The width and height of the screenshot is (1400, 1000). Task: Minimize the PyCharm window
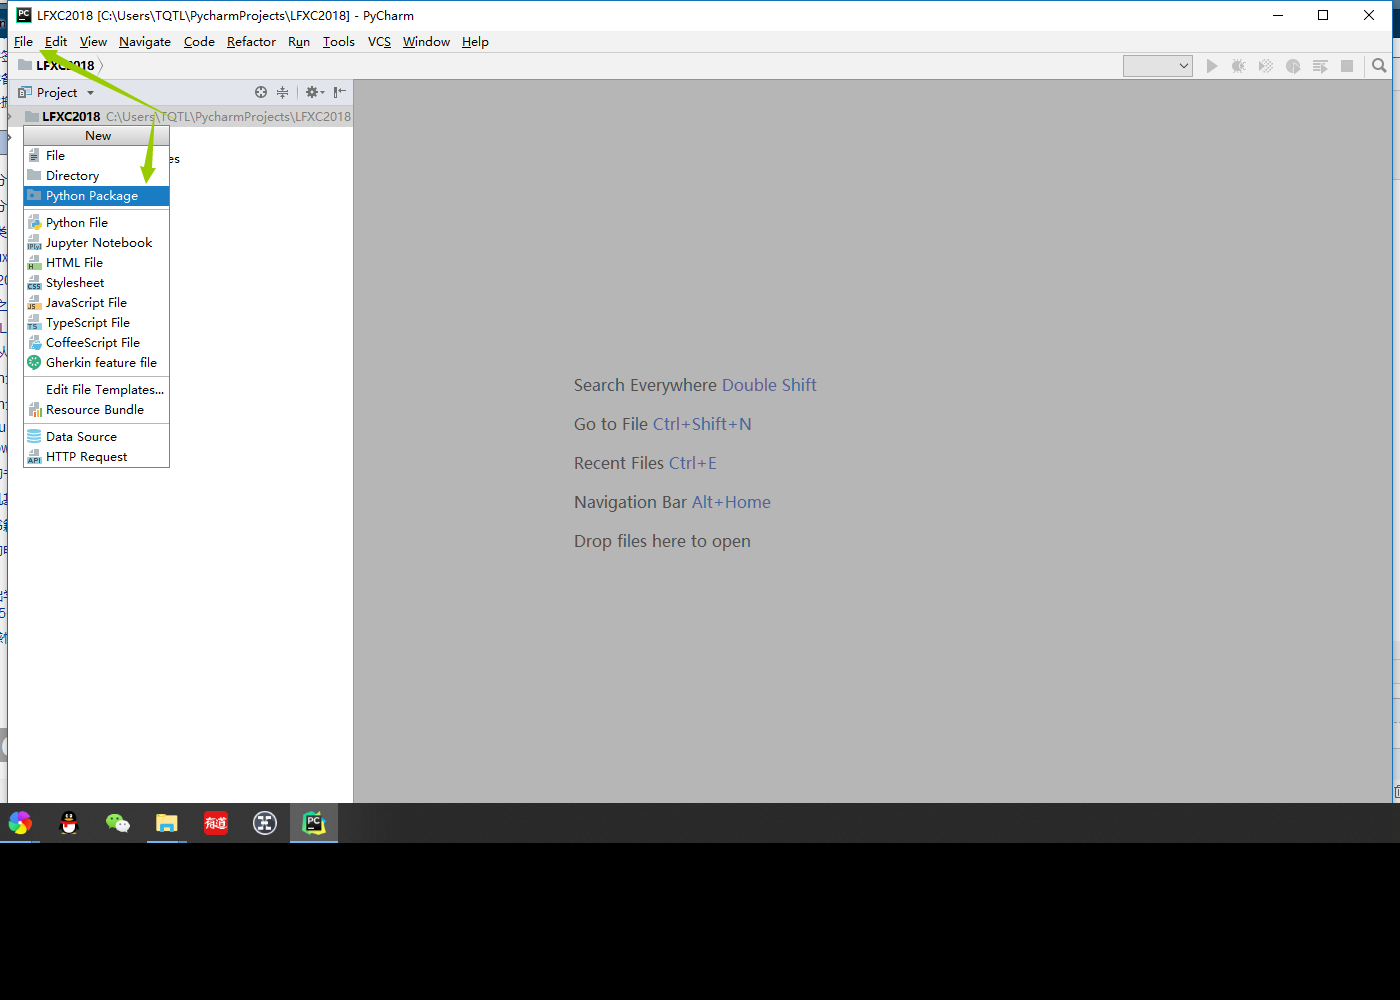(x=1278, y=15)
